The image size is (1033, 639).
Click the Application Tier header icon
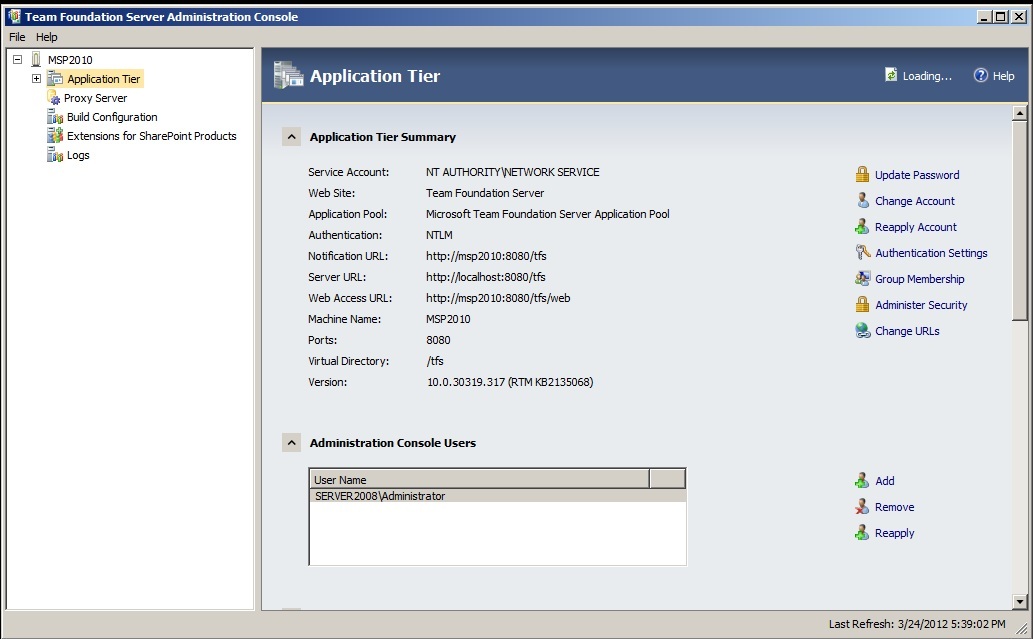click(289, 75)
